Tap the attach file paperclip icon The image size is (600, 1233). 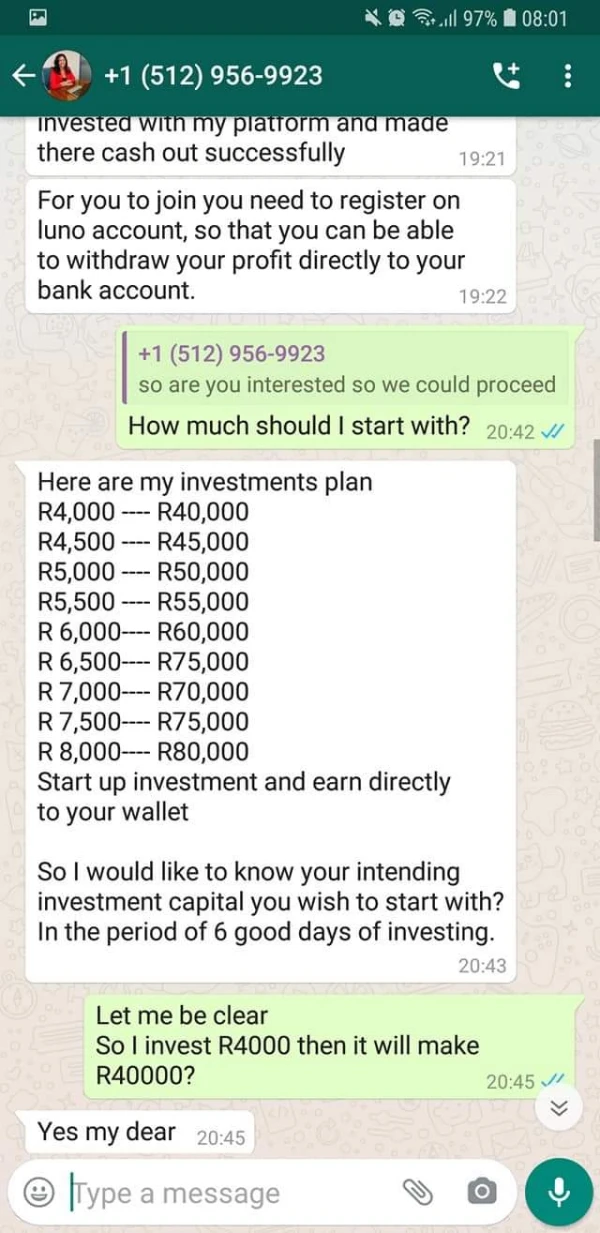(417, 1191)
